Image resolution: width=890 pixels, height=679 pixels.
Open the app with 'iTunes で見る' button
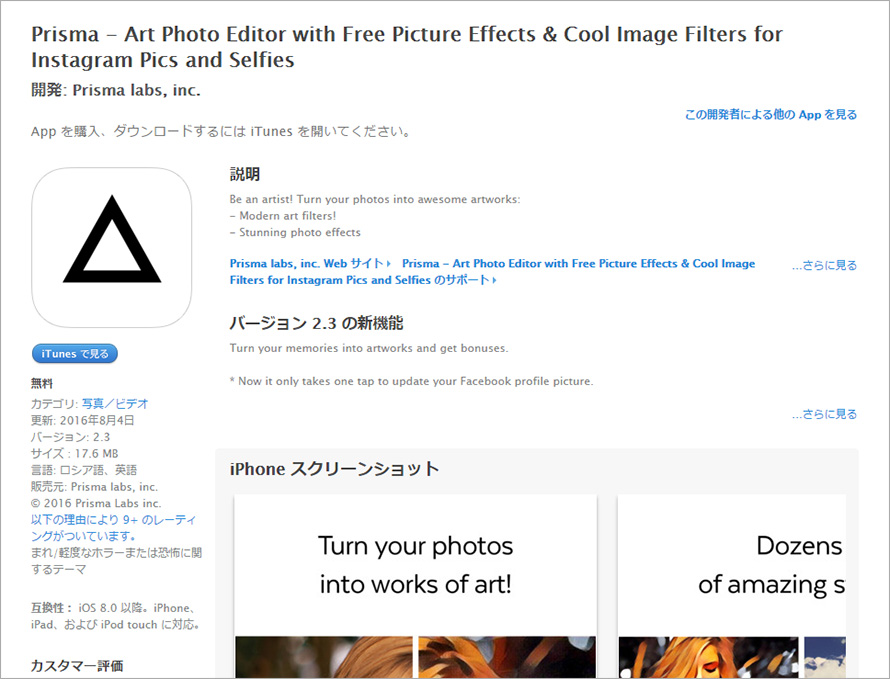coord(75,354)
